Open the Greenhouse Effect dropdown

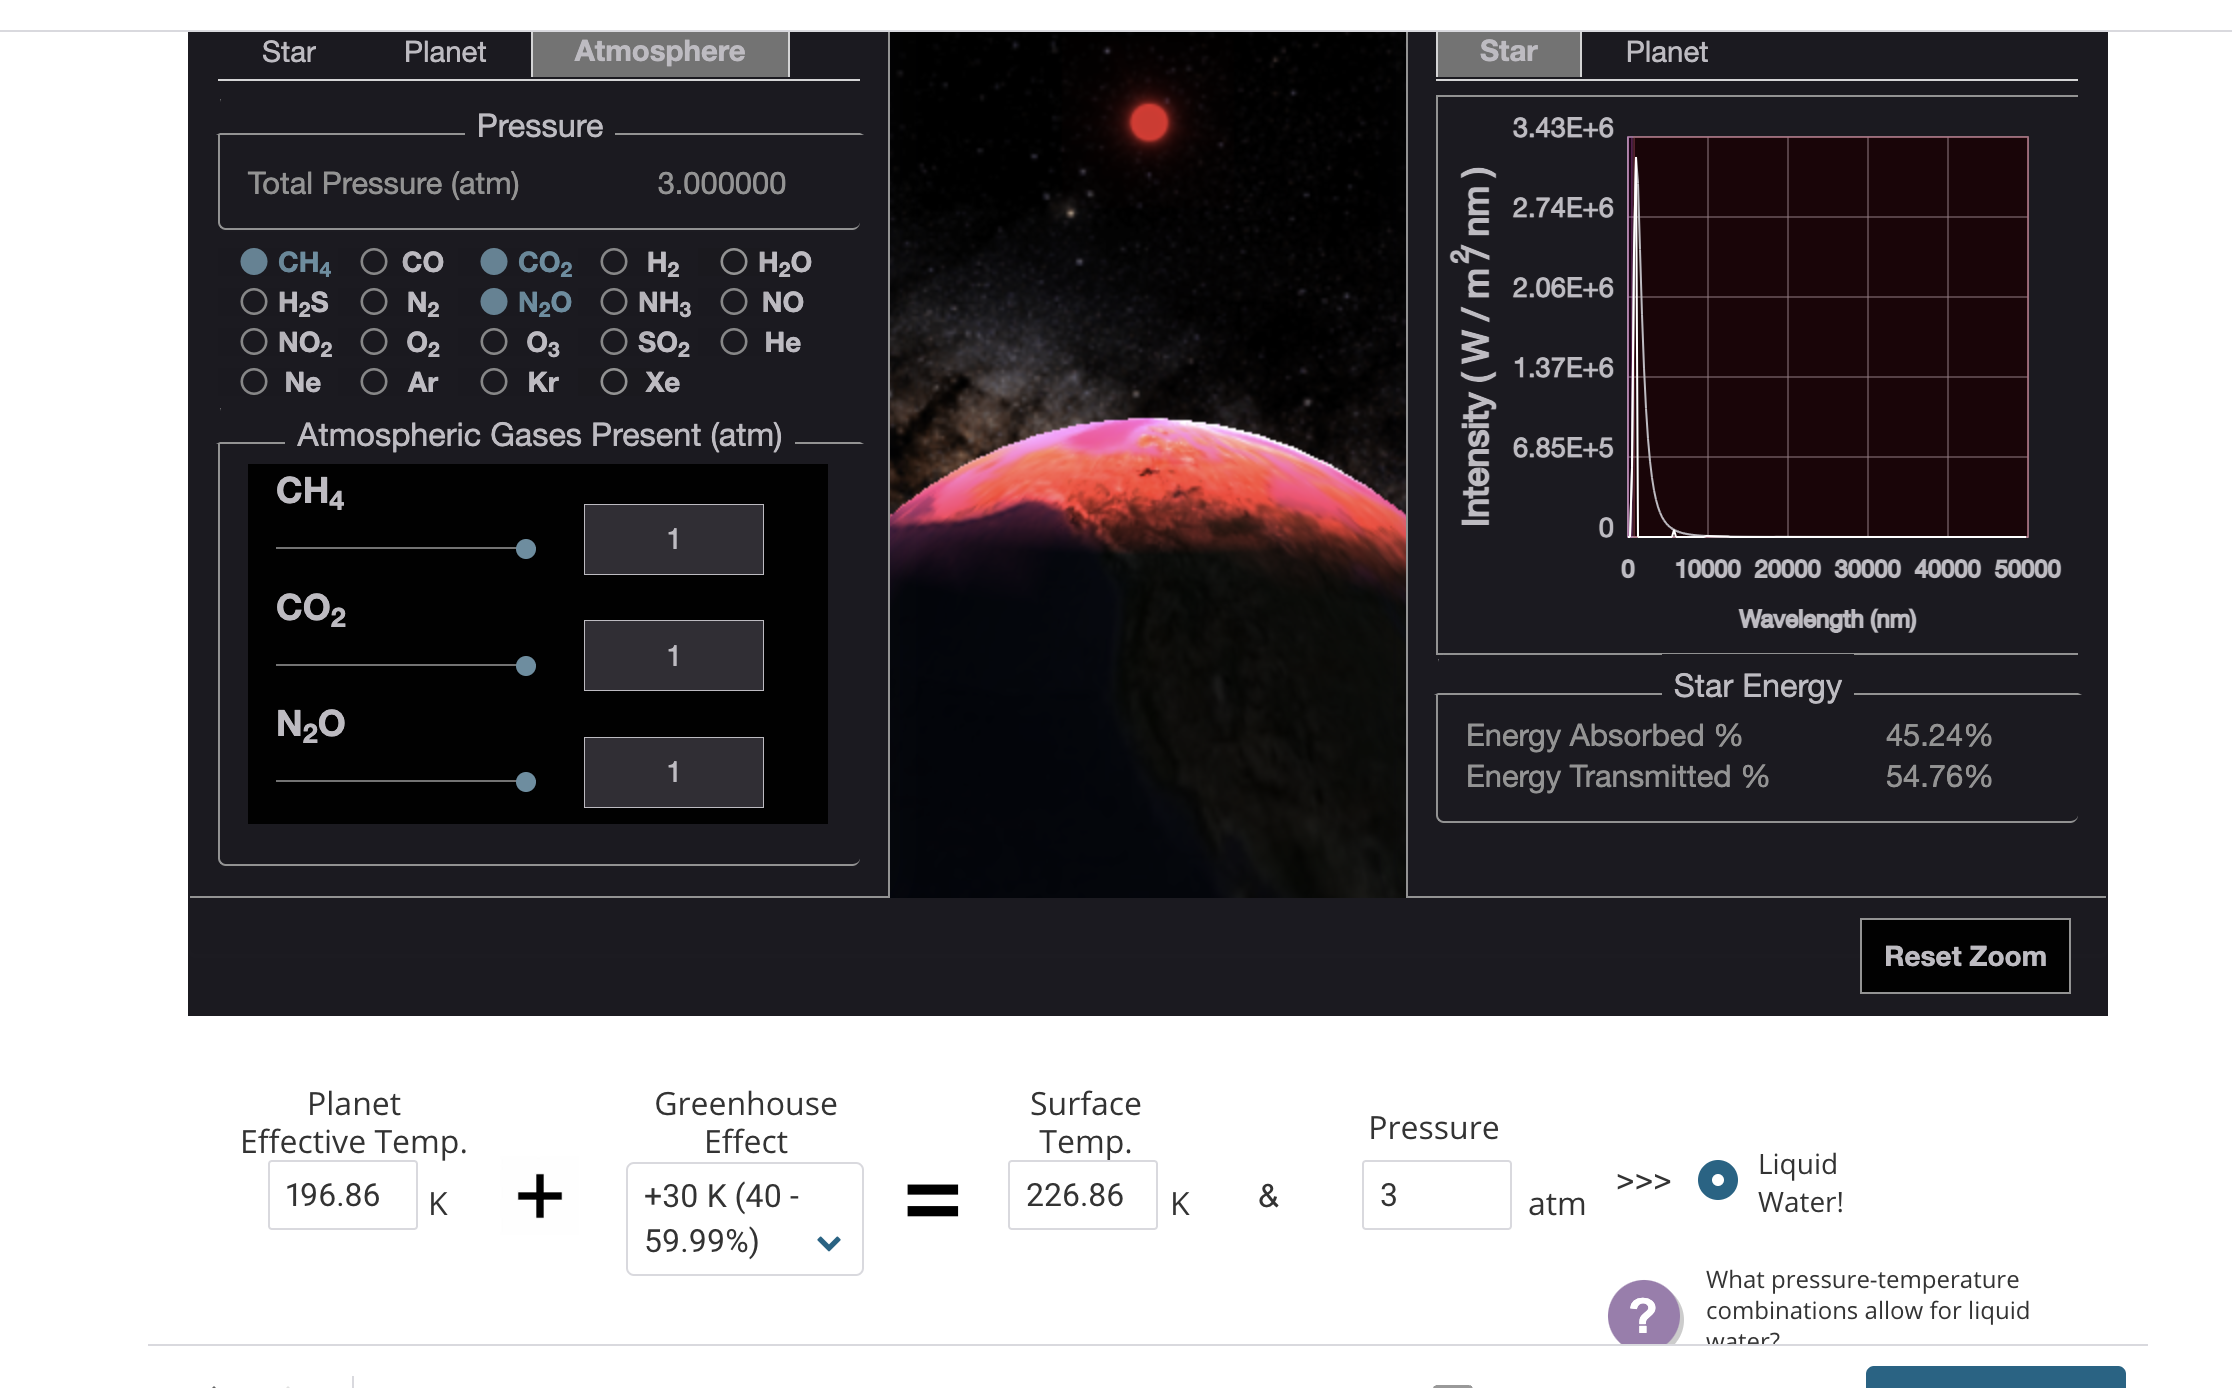click(744, 1218)
